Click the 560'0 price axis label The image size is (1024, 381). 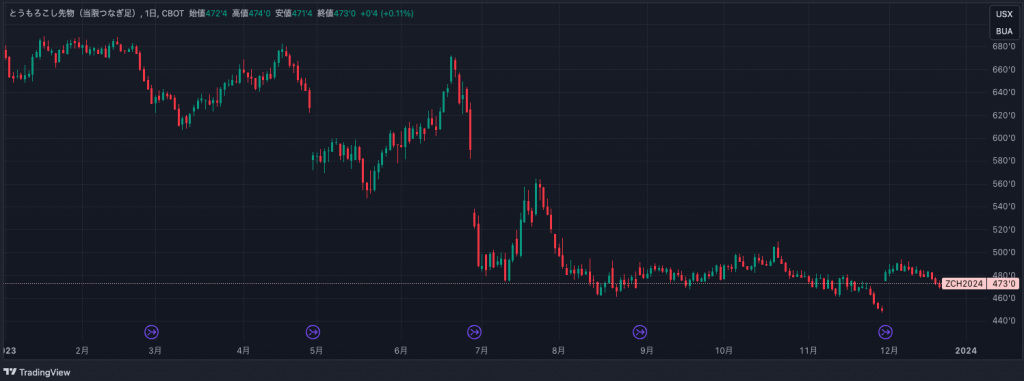(1004, 184)
